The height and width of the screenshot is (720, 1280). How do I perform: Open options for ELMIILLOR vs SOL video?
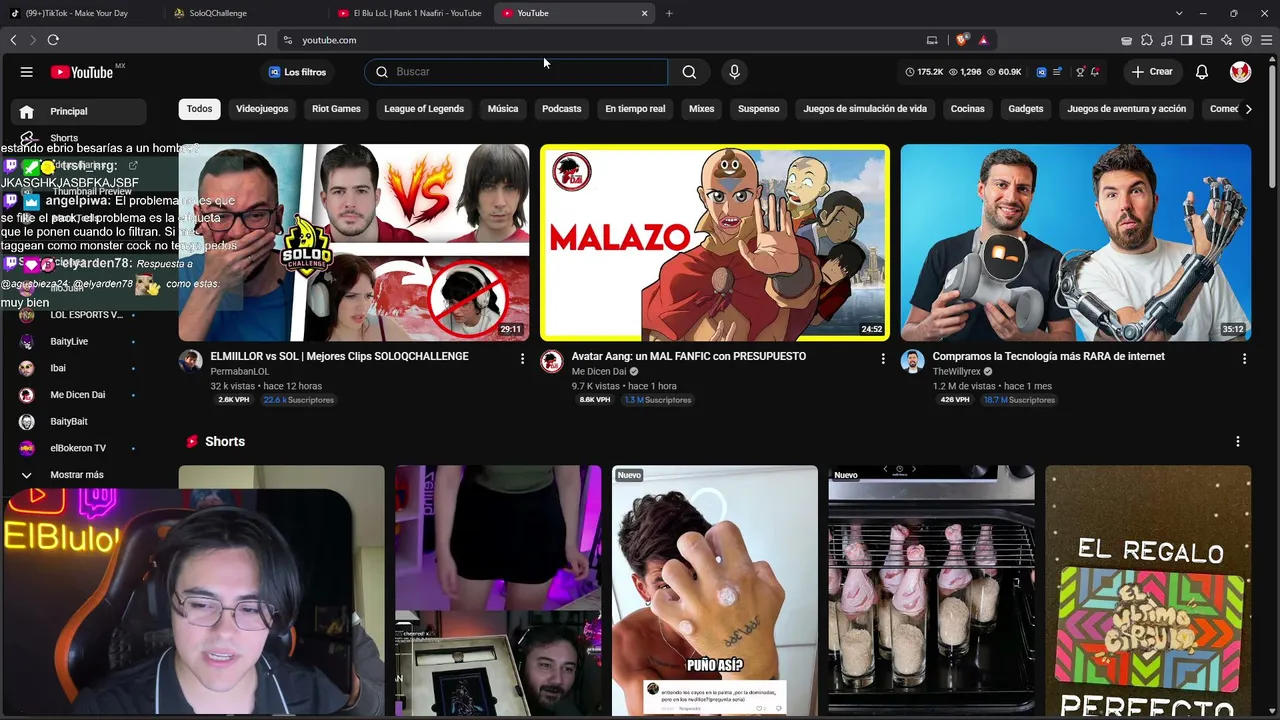[x=522, y=358]
